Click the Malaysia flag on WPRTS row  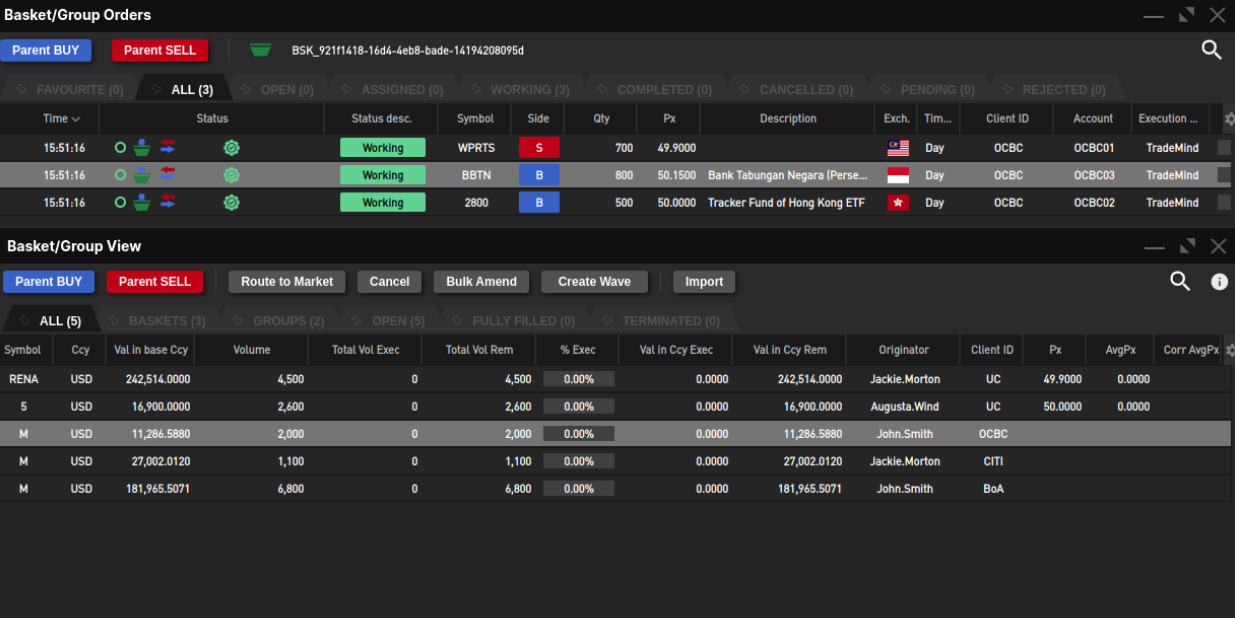tap(897, 148)
